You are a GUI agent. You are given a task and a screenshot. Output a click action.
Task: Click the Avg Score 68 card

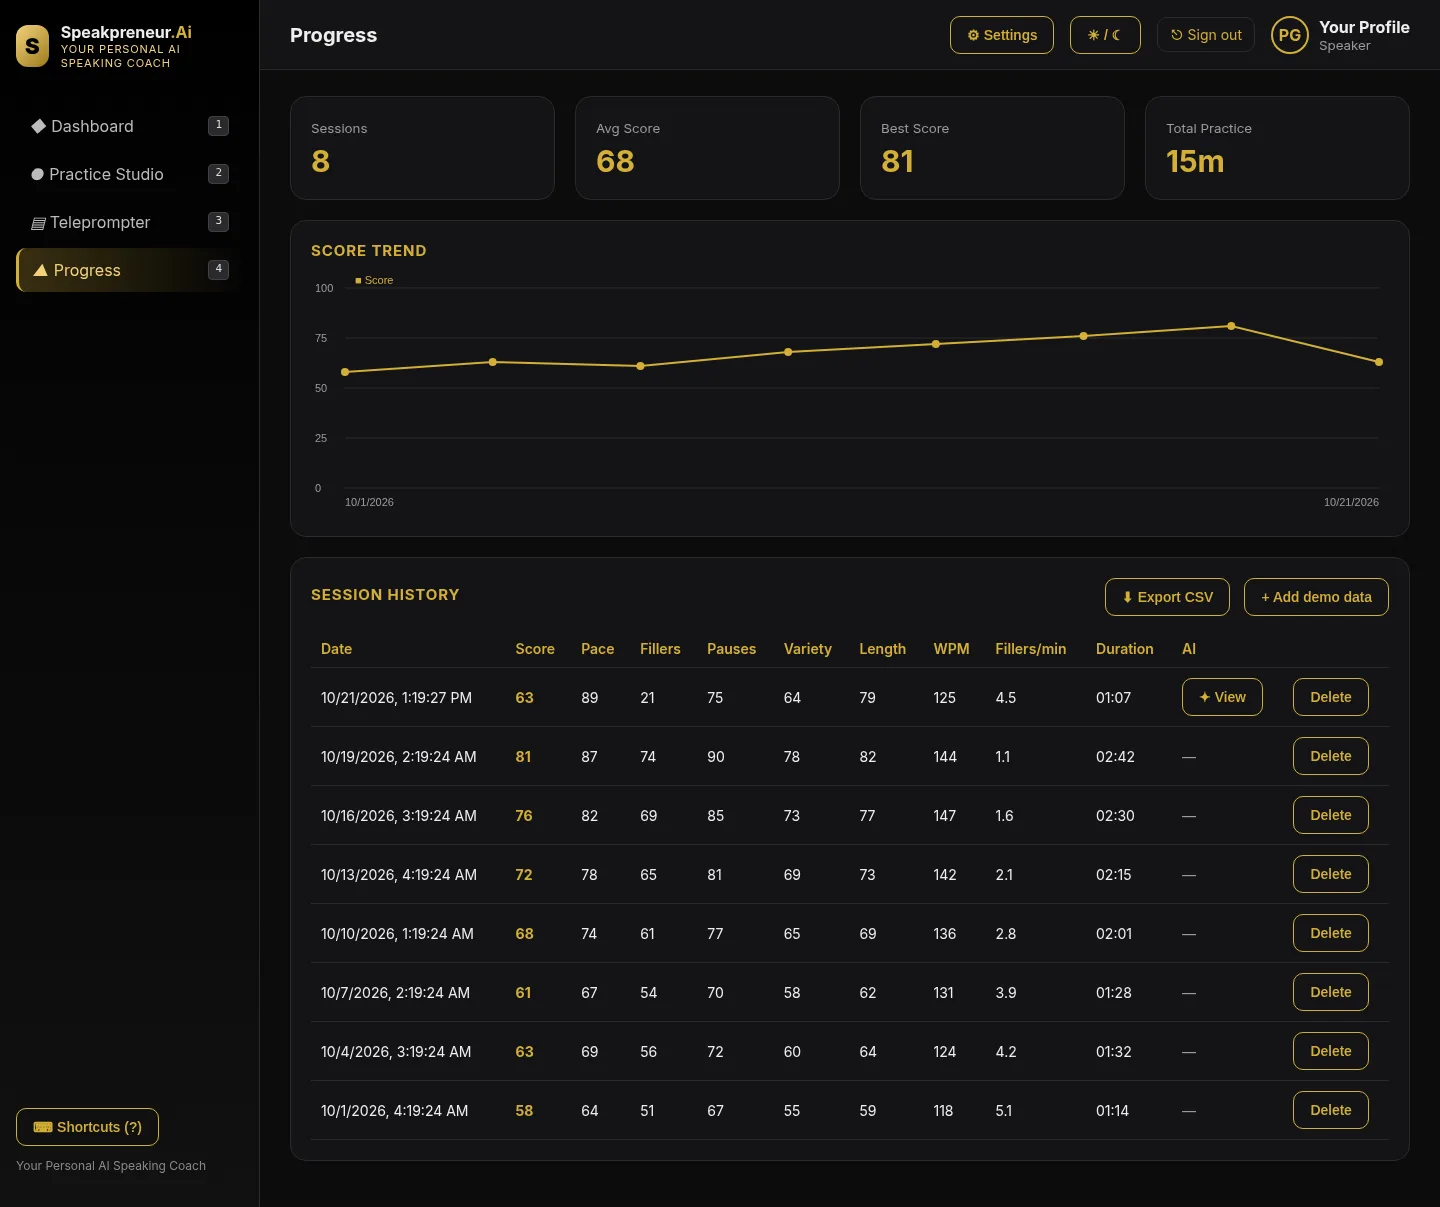tap(707, 148)
